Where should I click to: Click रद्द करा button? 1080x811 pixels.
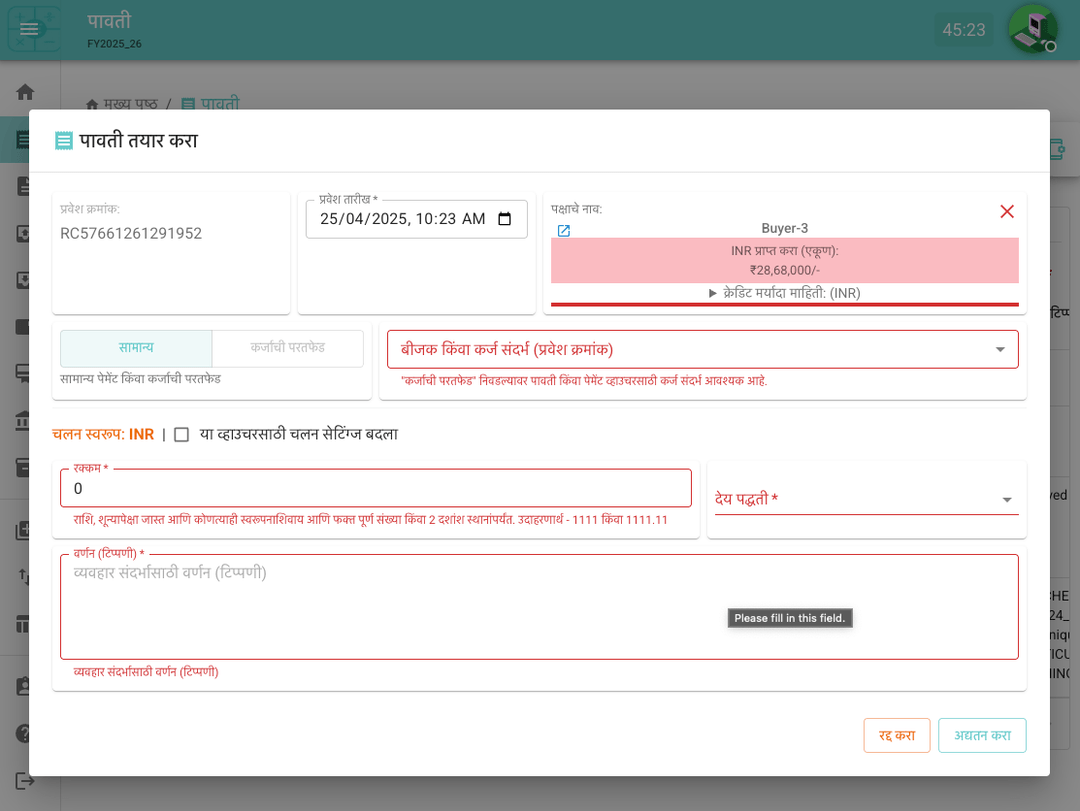coord(896,735)
